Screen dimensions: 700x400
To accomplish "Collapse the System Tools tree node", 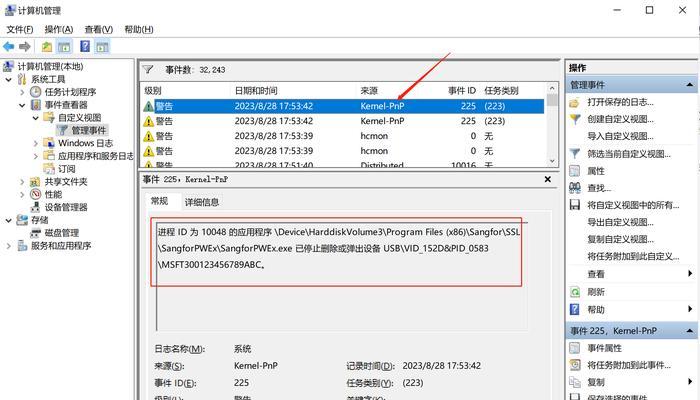I will 8,79.
